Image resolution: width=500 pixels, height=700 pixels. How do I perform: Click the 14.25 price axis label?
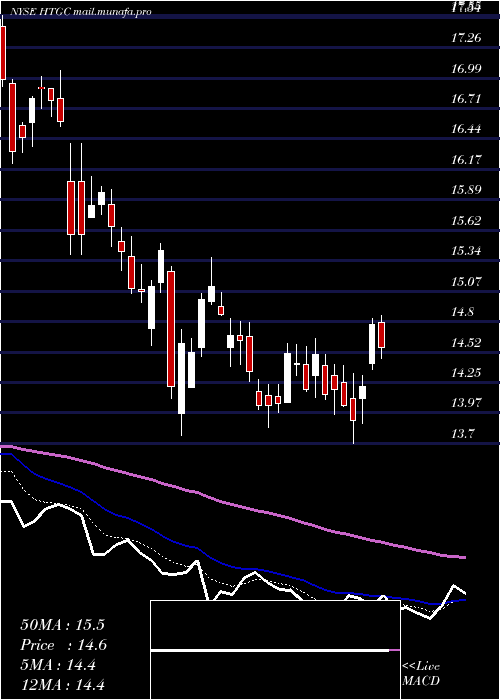point(466,373)
